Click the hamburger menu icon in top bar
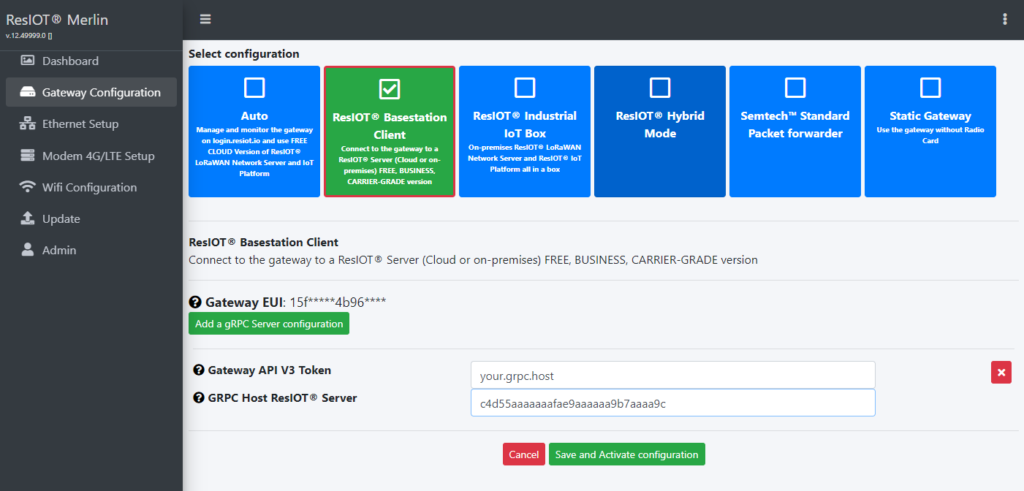The image size is (1024, 491). (x=206, y=19)
